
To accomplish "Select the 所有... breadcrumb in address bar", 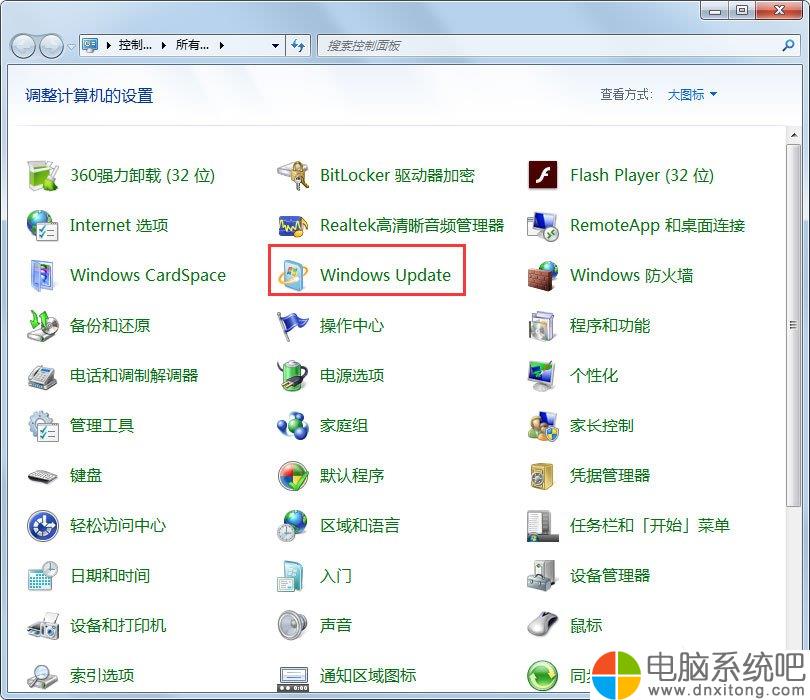I will click(192, 45).
